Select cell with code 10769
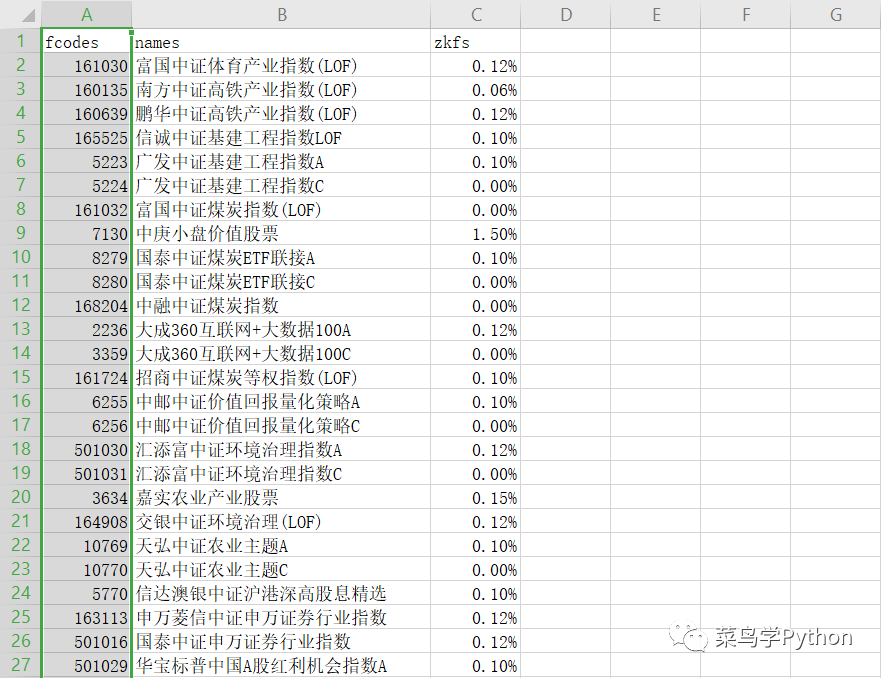Viewport: 881px width, 678px height. tap(87, 546)
